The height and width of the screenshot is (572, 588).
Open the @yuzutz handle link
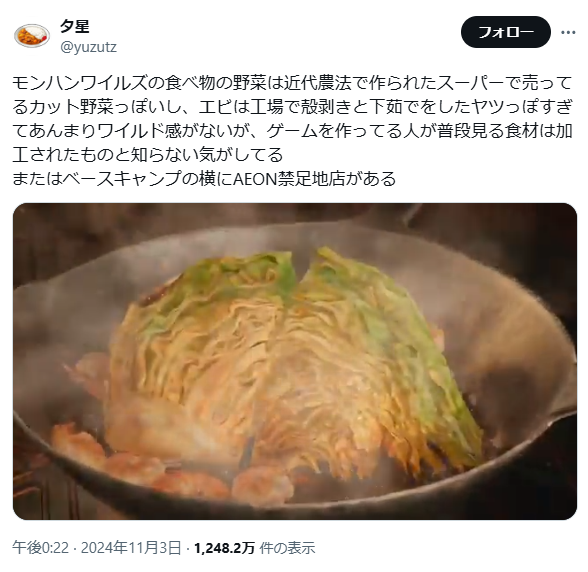click(88, 47)
